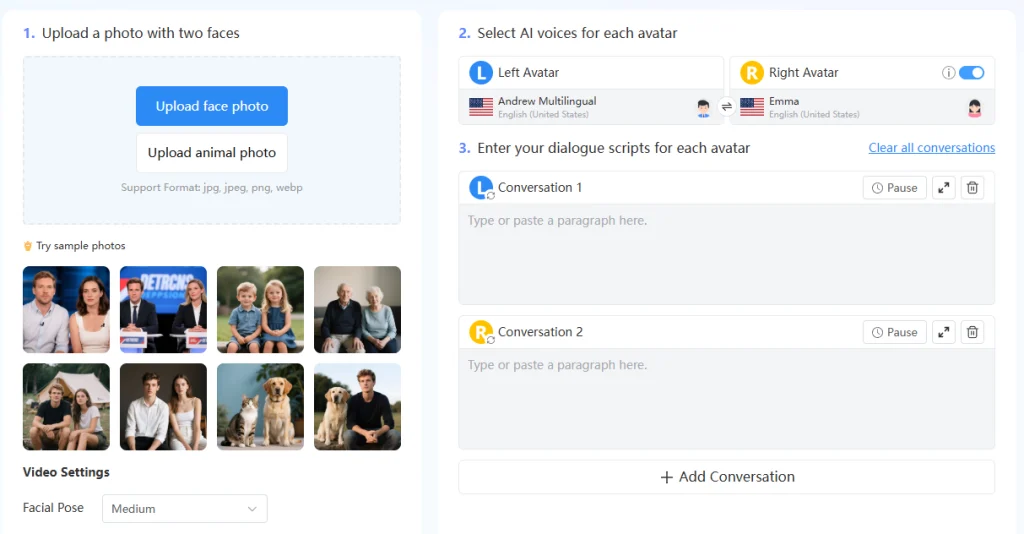Screen dimensions: 1024x534
Task: Click the R avatar icon in Conversation 2
Action: (x=481, y=332)
